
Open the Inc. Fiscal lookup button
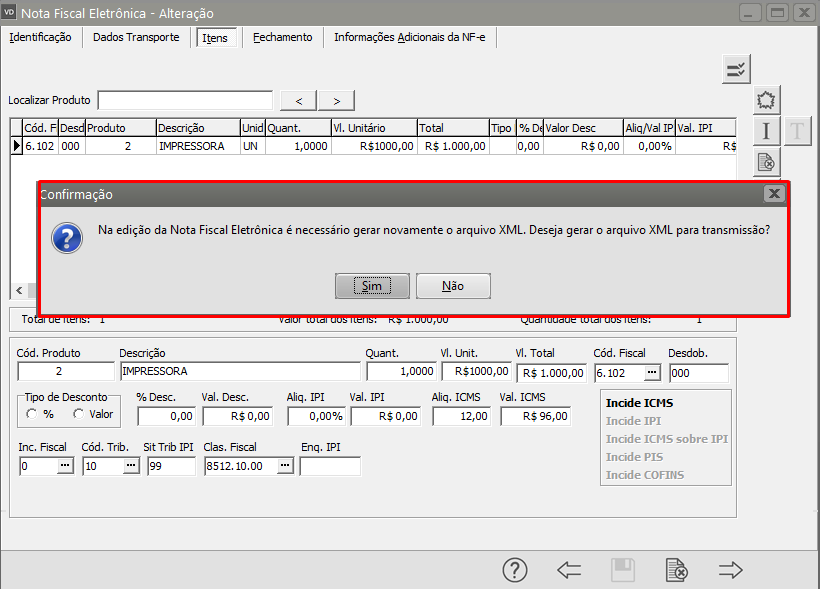click(x=65, y=466)
